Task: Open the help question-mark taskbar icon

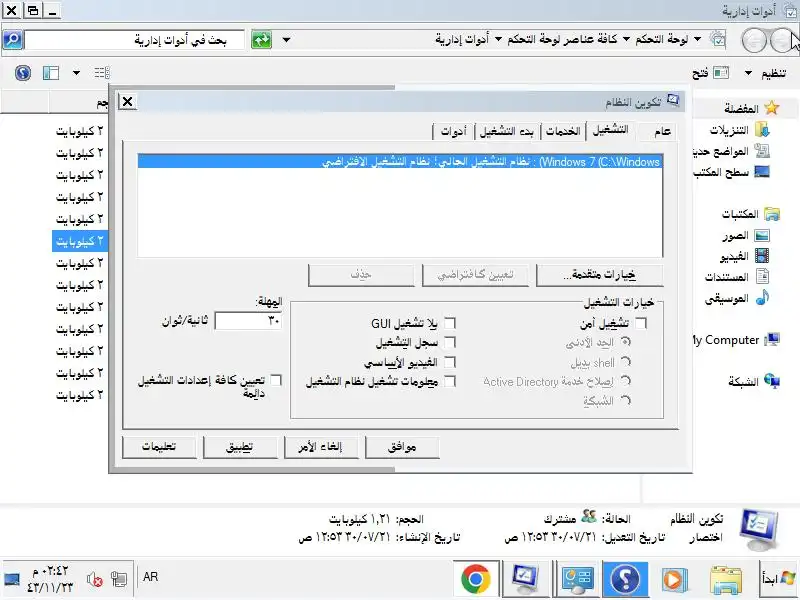Action: [x=626, y=579]
